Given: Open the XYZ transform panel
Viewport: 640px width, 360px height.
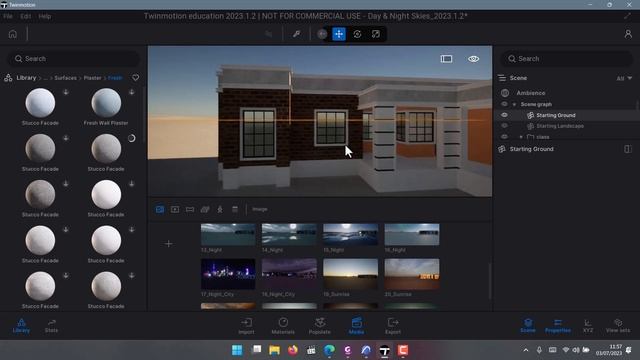Looking at the screenshot, I should tap(588, 326).
